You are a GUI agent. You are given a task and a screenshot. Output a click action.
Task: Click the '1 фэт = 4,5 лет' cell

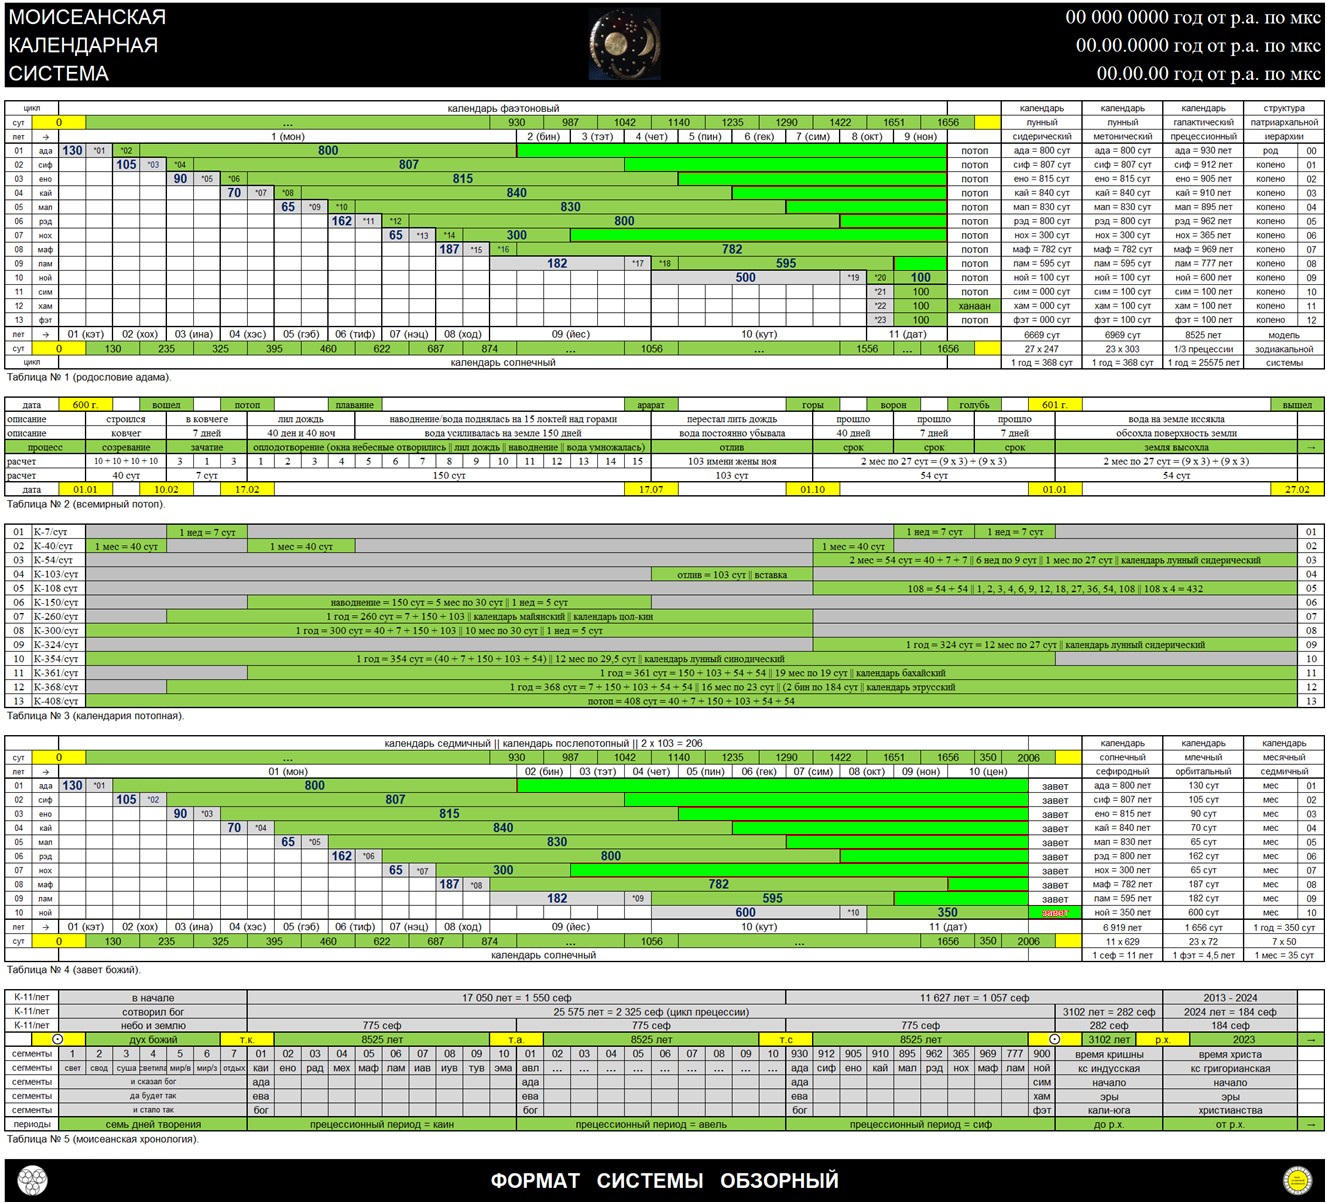click(x=1203, y=956)
